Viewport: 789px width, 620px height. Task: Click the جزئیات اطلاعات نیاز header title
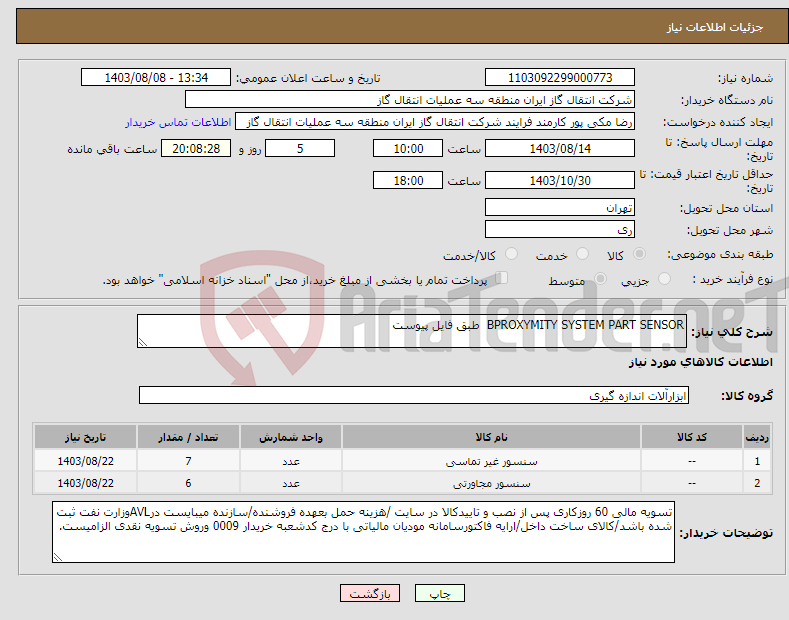tap(715, 27)
